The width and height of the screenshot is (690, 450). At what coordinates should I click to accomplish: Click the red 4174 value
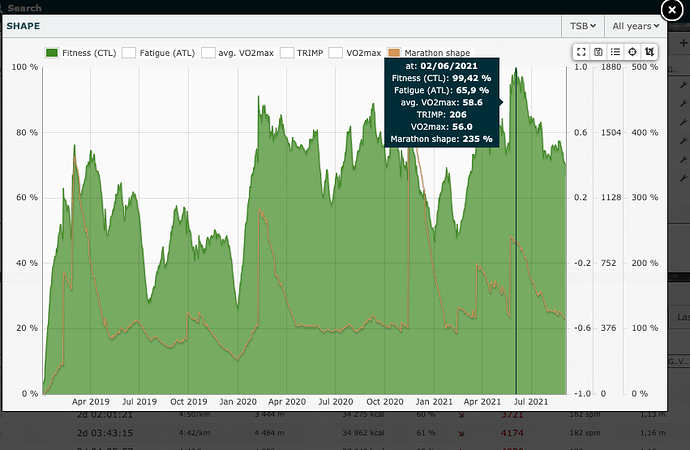(512, 433)
